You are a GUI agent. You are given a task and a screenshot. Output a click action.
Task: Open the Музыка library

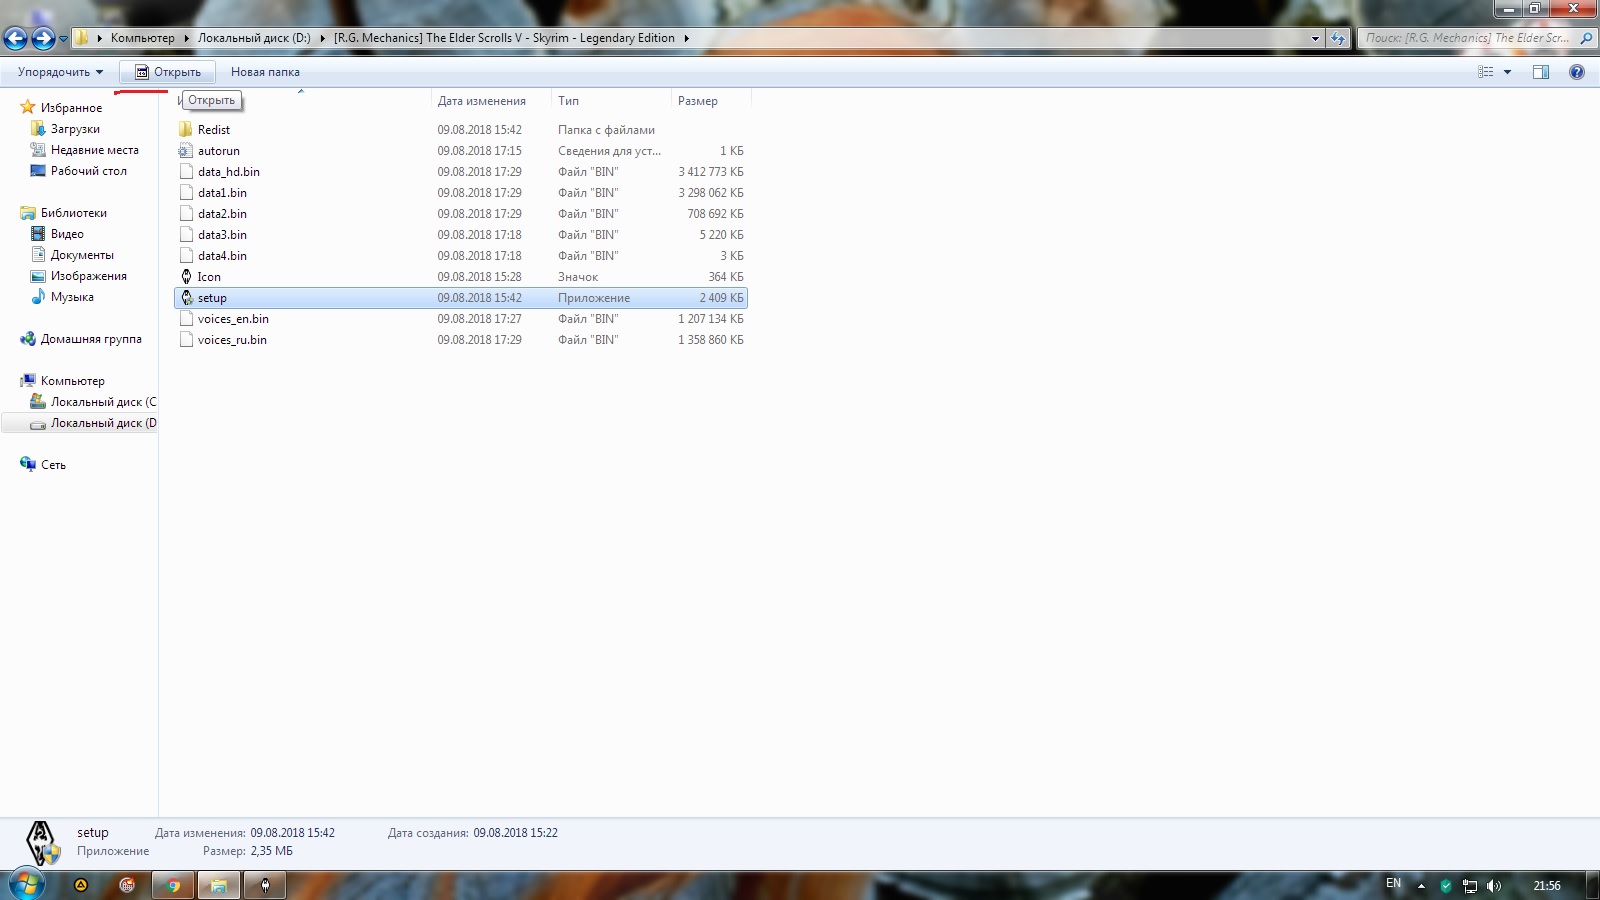(72, 297)
